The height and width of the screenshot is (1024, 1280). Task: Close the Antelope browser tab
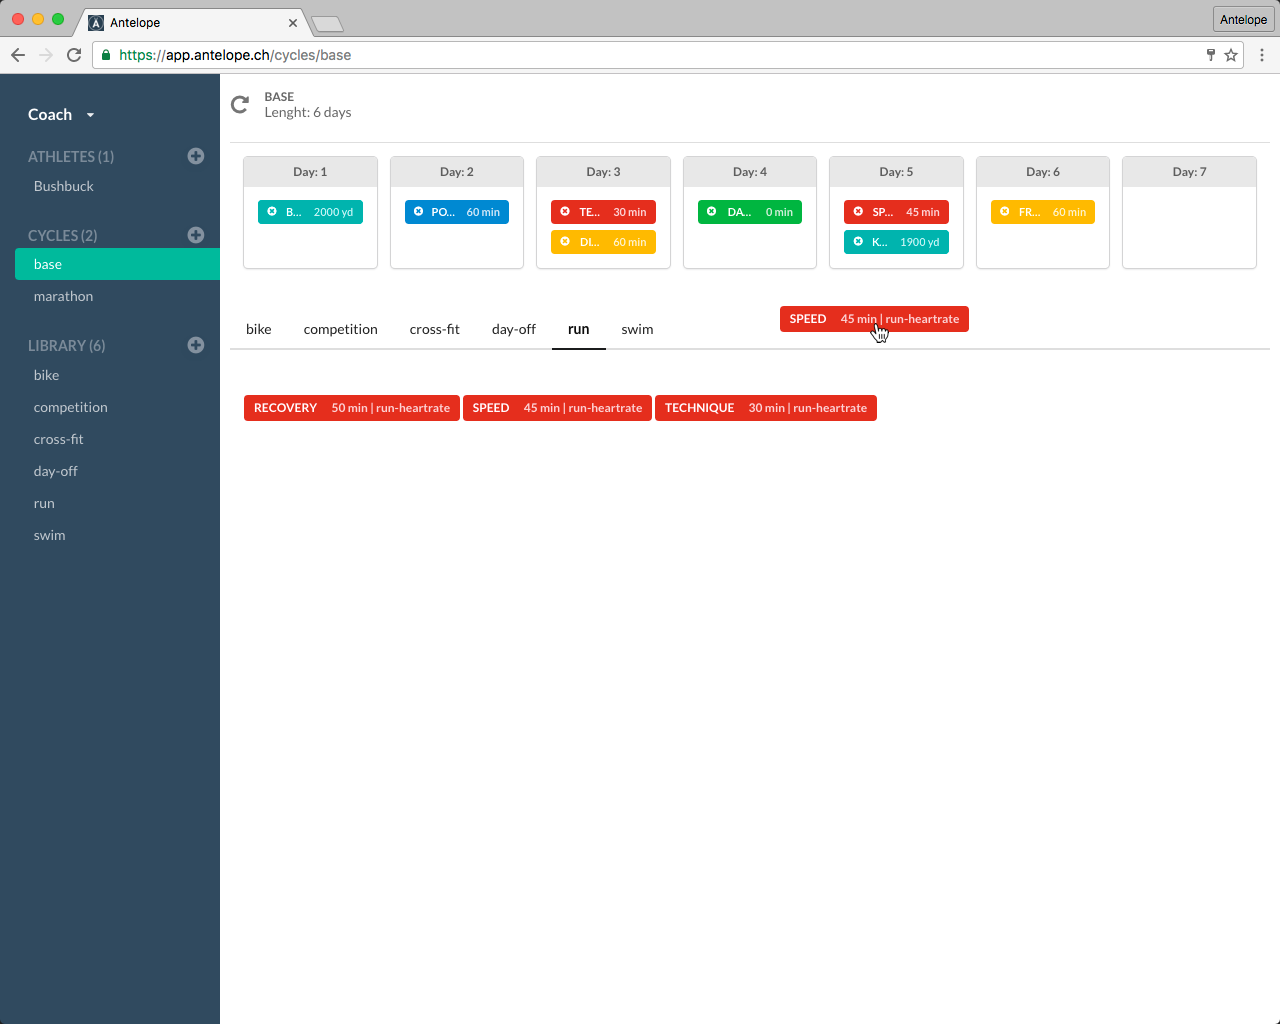click(x=293, y=22)
